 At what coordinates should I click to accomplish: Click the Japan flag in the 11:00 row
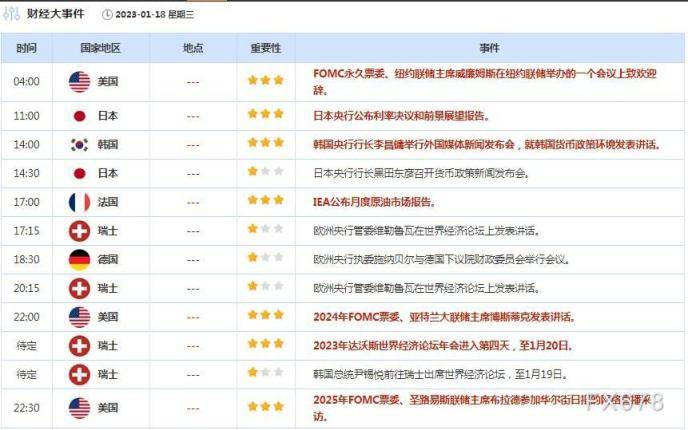point(79,116)
